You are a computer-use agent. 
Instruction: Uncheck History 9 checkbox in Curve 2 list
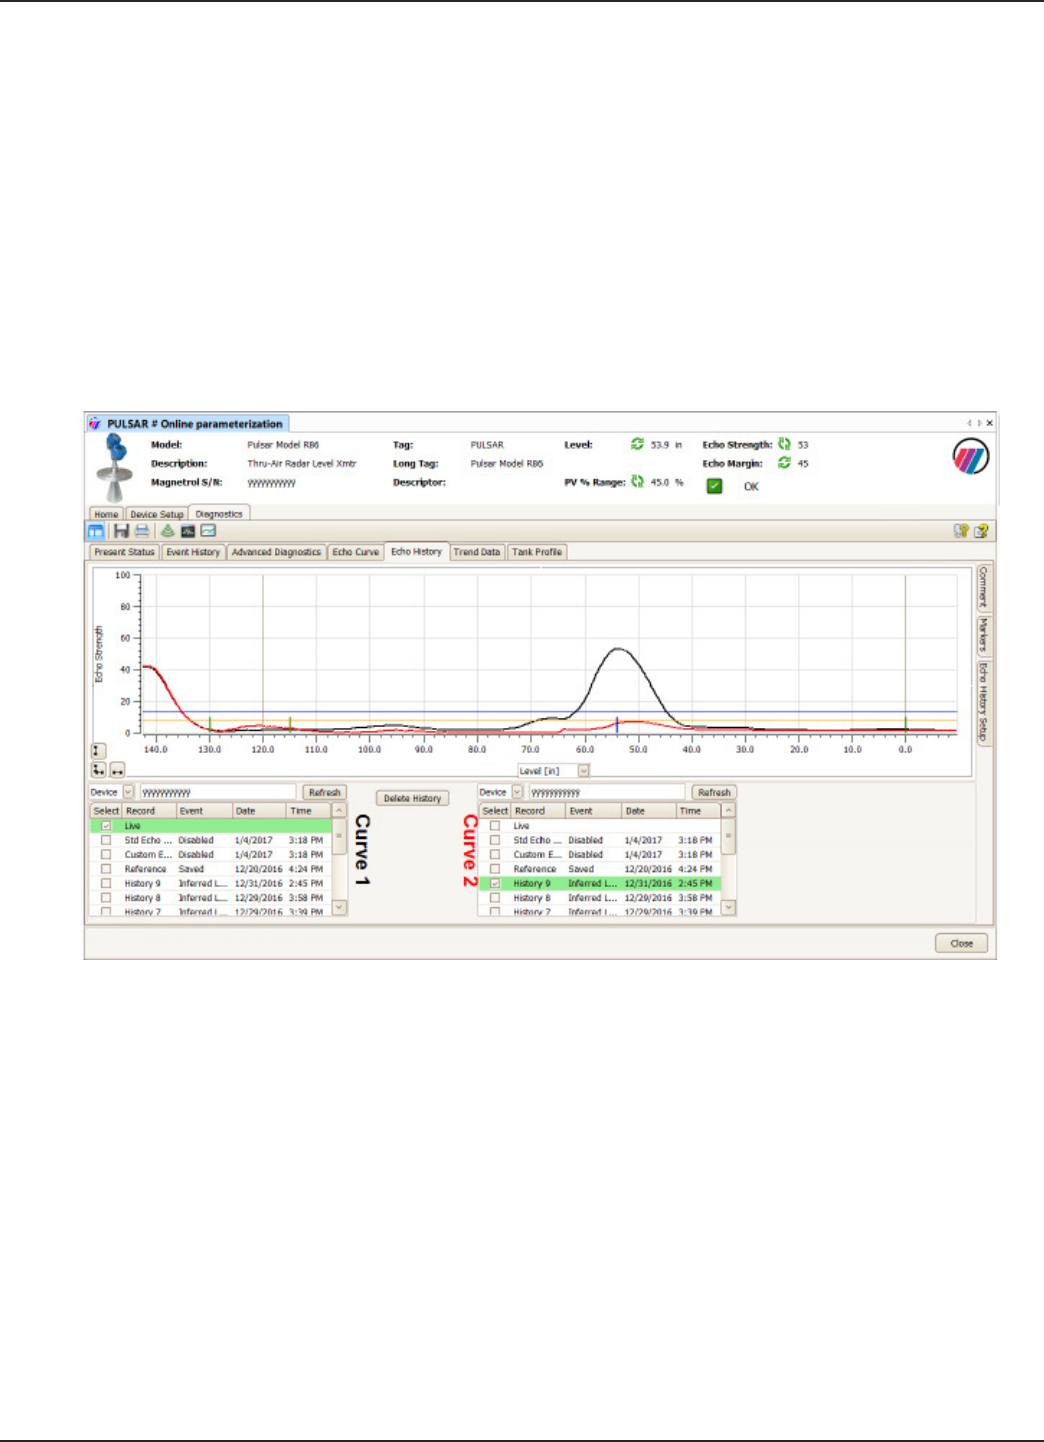495,883
